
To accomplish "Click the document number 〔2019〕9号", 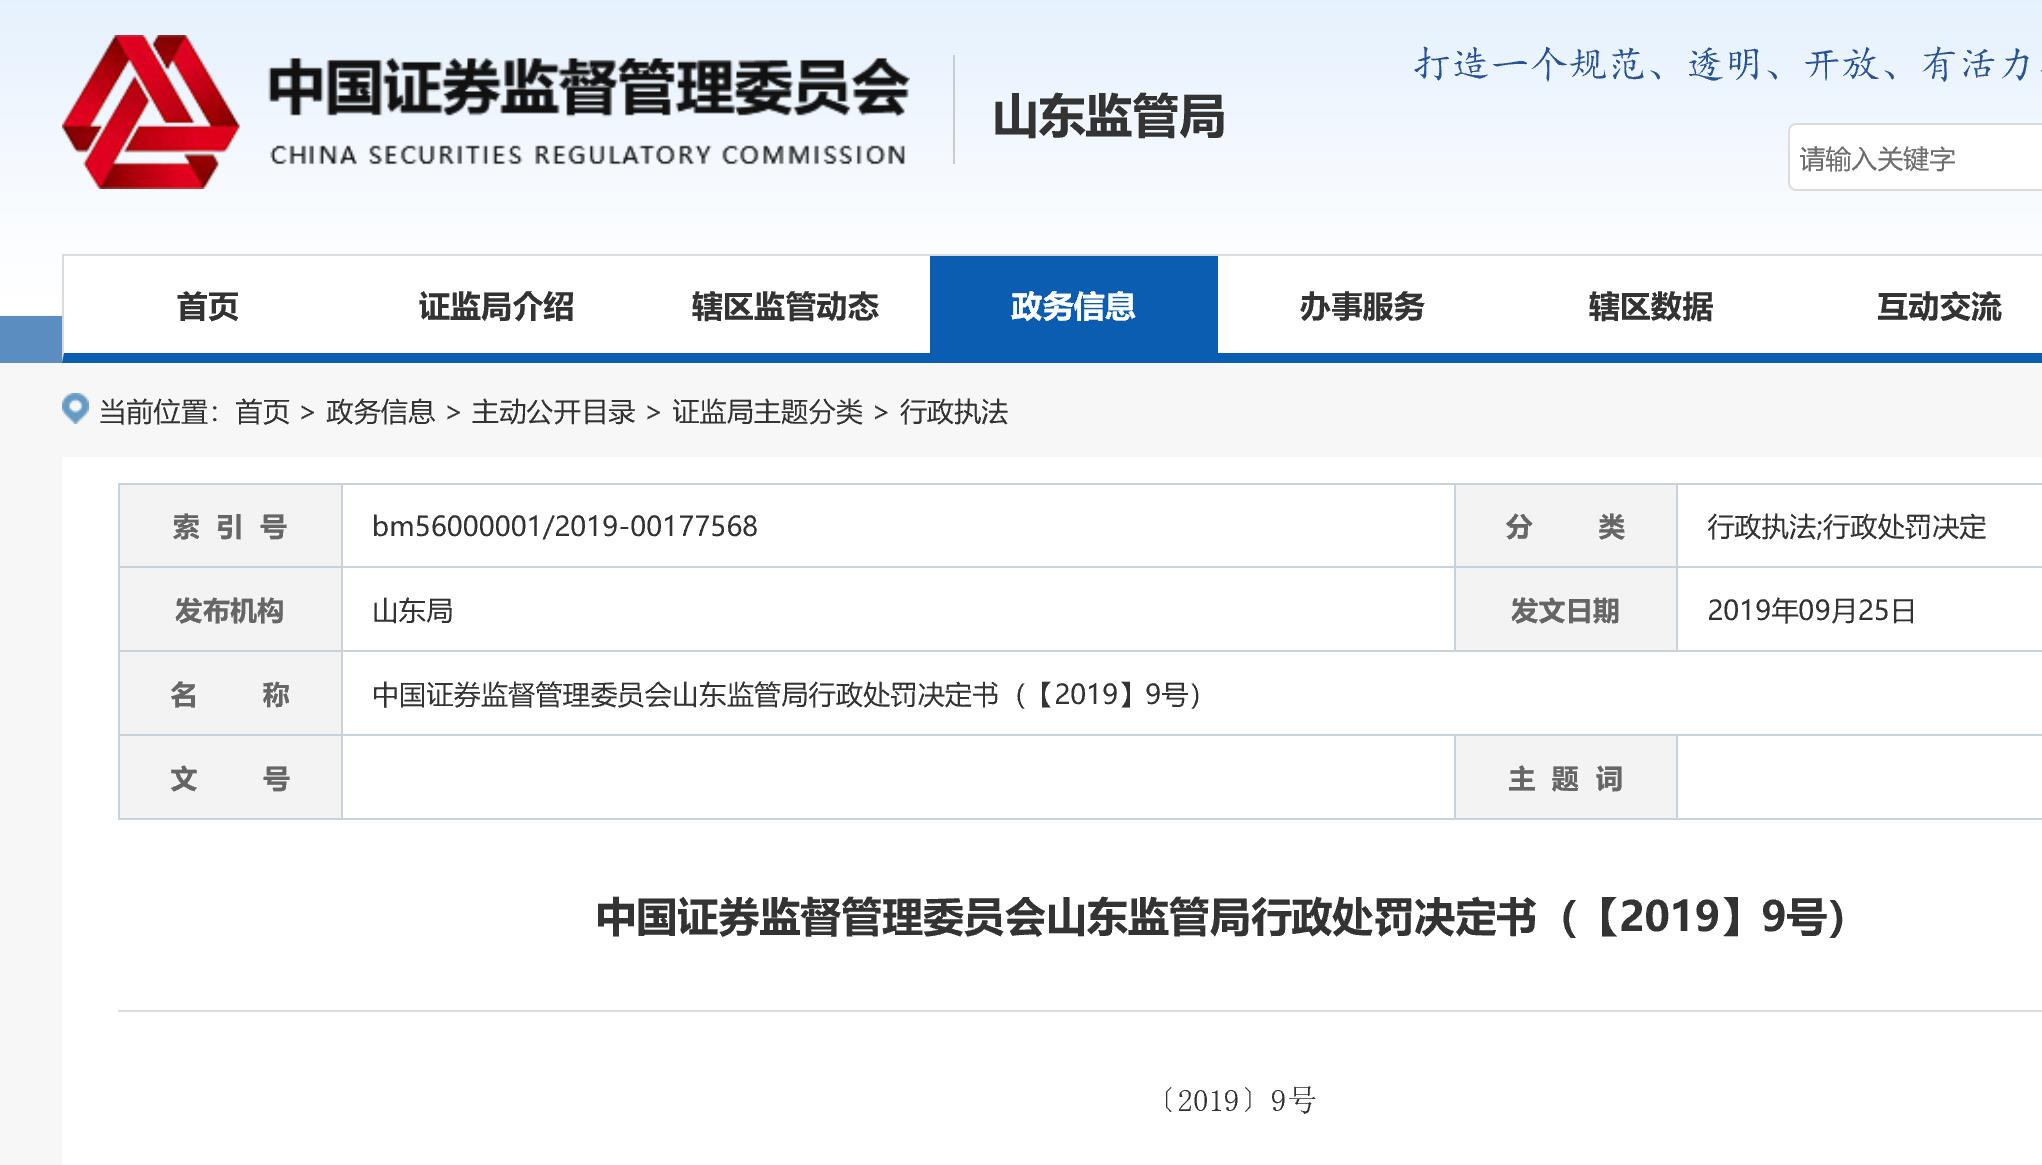I will (1238, 1100).
